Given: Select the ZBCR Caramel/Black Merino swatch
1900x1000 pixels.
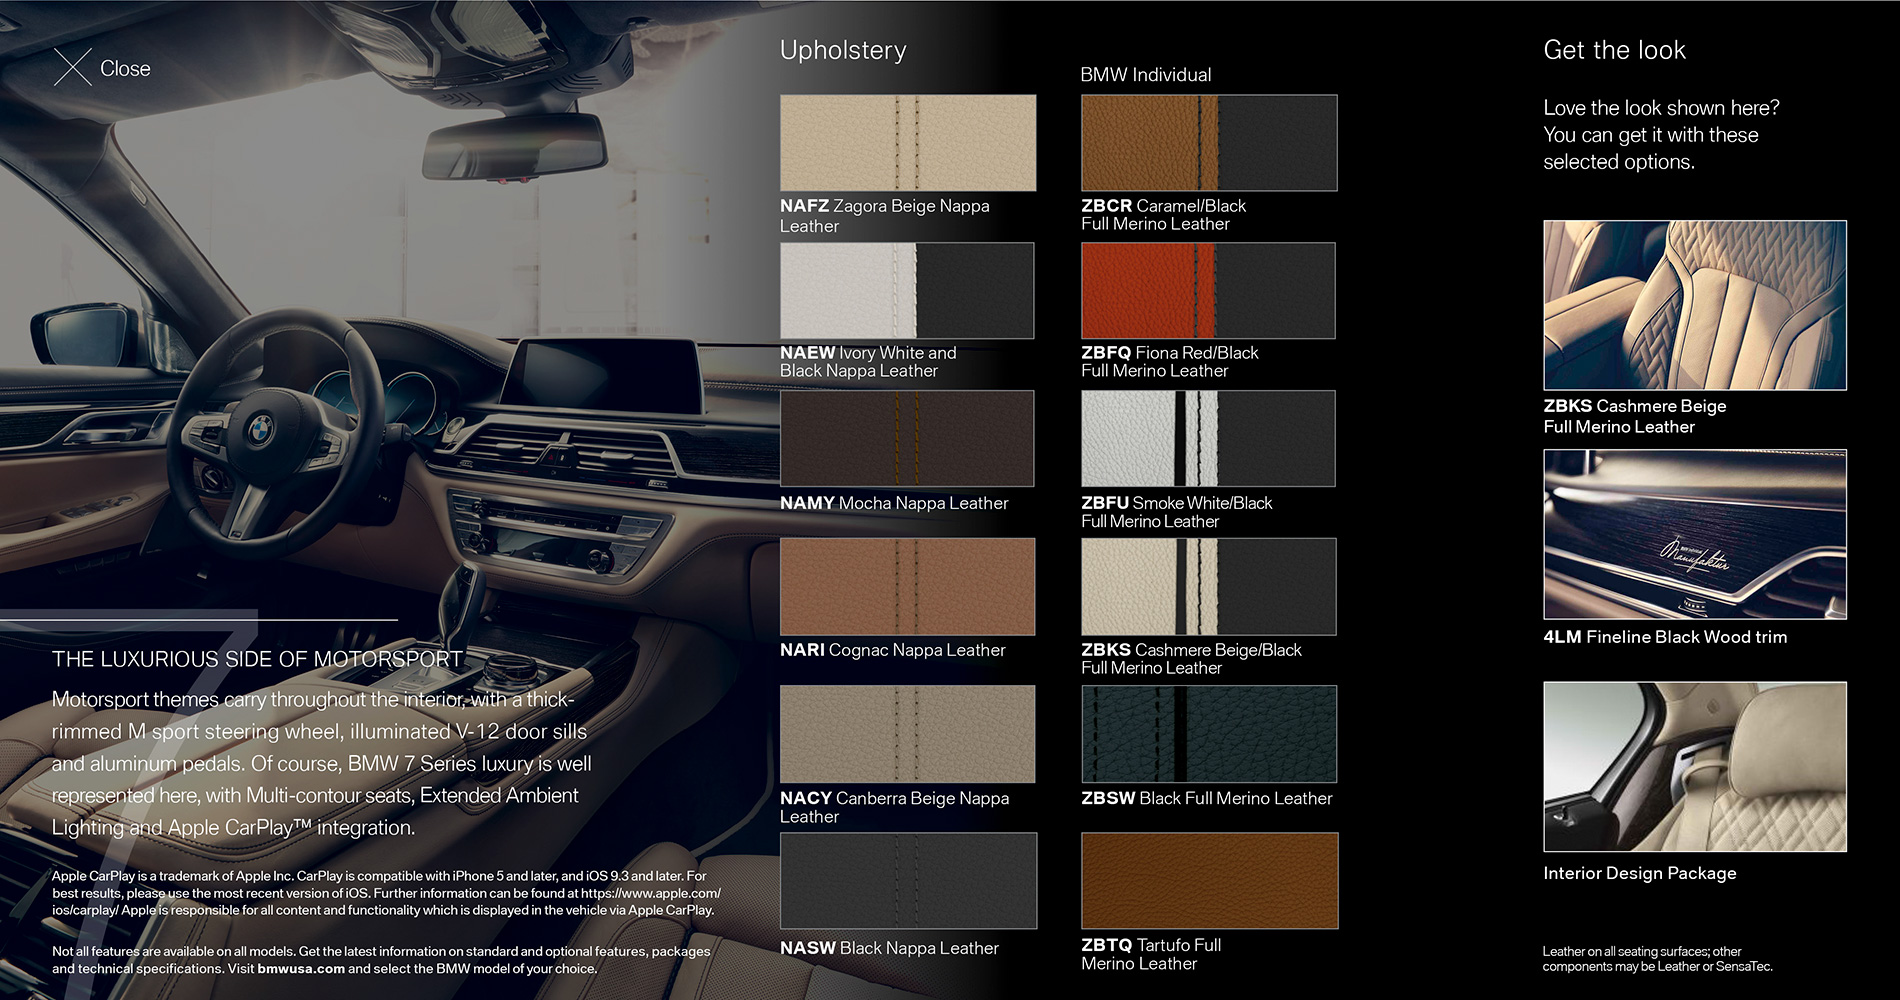Looking at the screenshot, I should 1209,143.
